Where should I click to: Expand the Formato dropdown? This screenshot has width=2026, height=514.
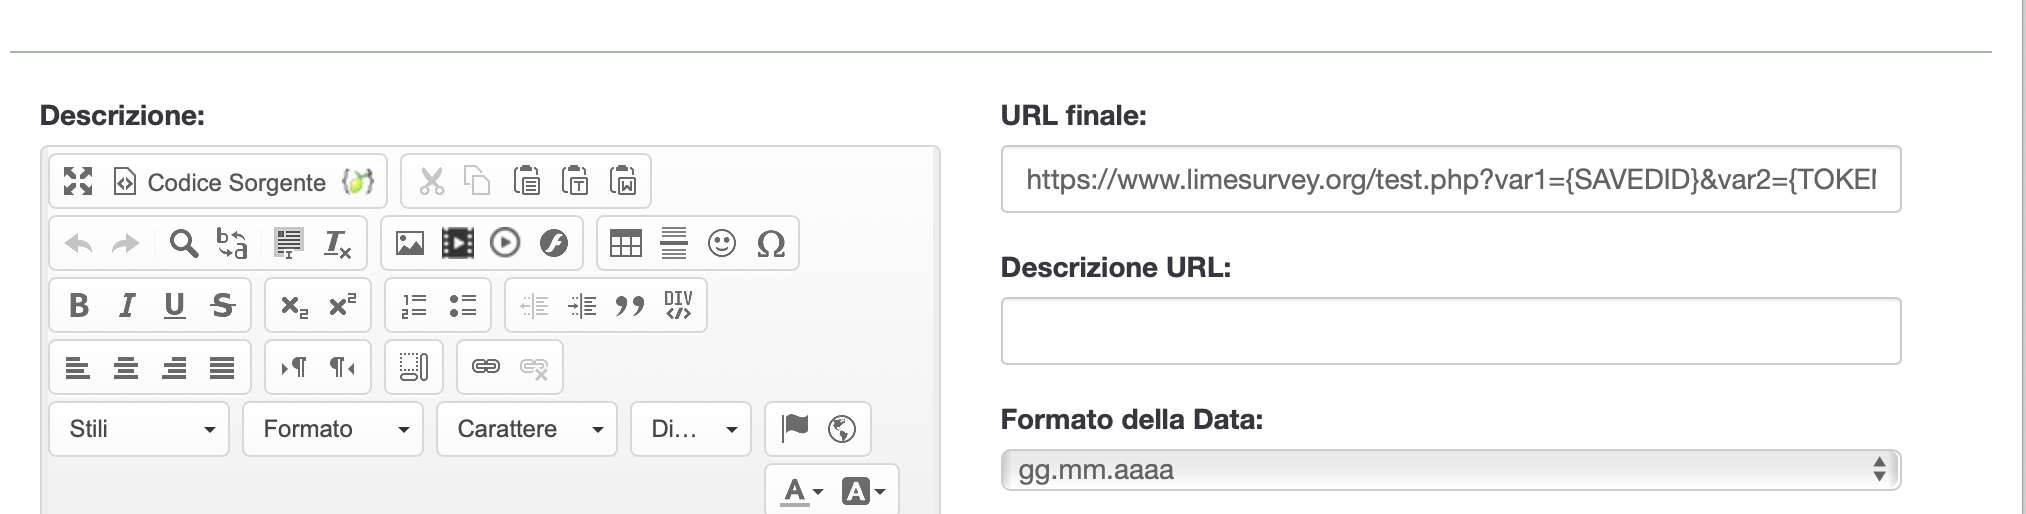333,429
